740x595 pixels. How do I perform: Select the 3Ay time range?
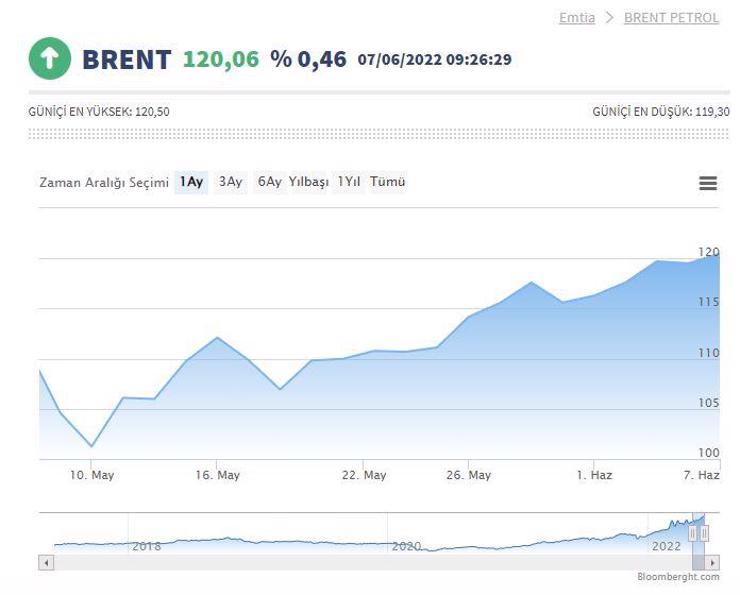pyautogui.click(x=230, y=182)
